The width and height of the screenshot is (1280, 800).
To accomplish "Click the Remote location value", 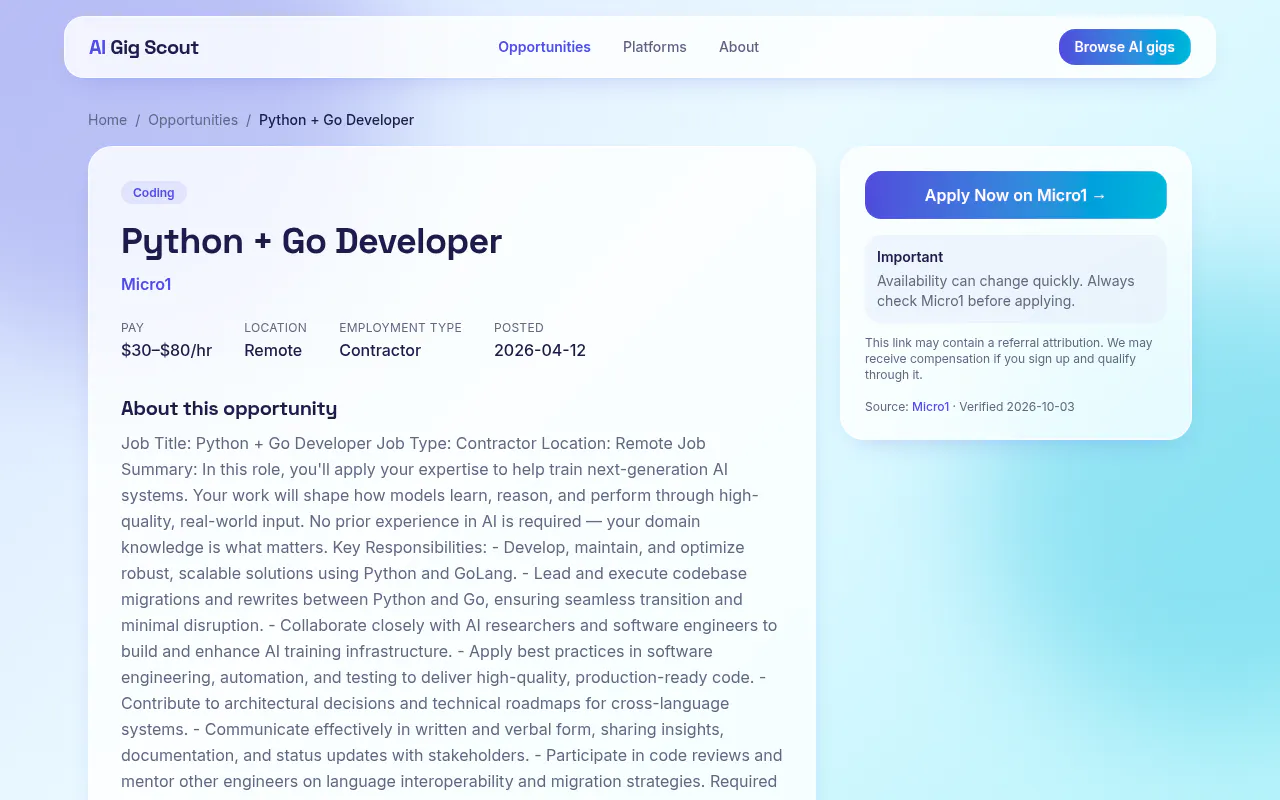I will point(273,350).
